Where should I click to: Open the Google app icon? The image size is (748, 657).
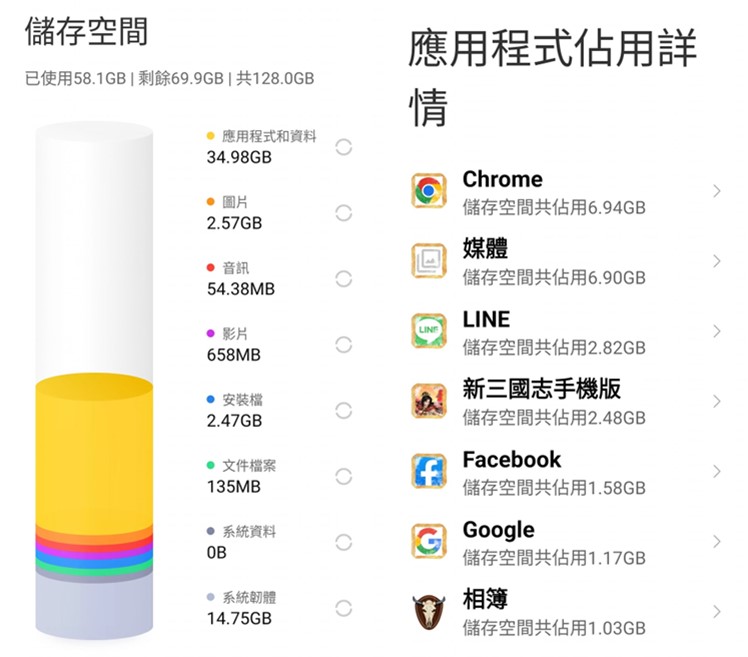(x=429, y=541)
